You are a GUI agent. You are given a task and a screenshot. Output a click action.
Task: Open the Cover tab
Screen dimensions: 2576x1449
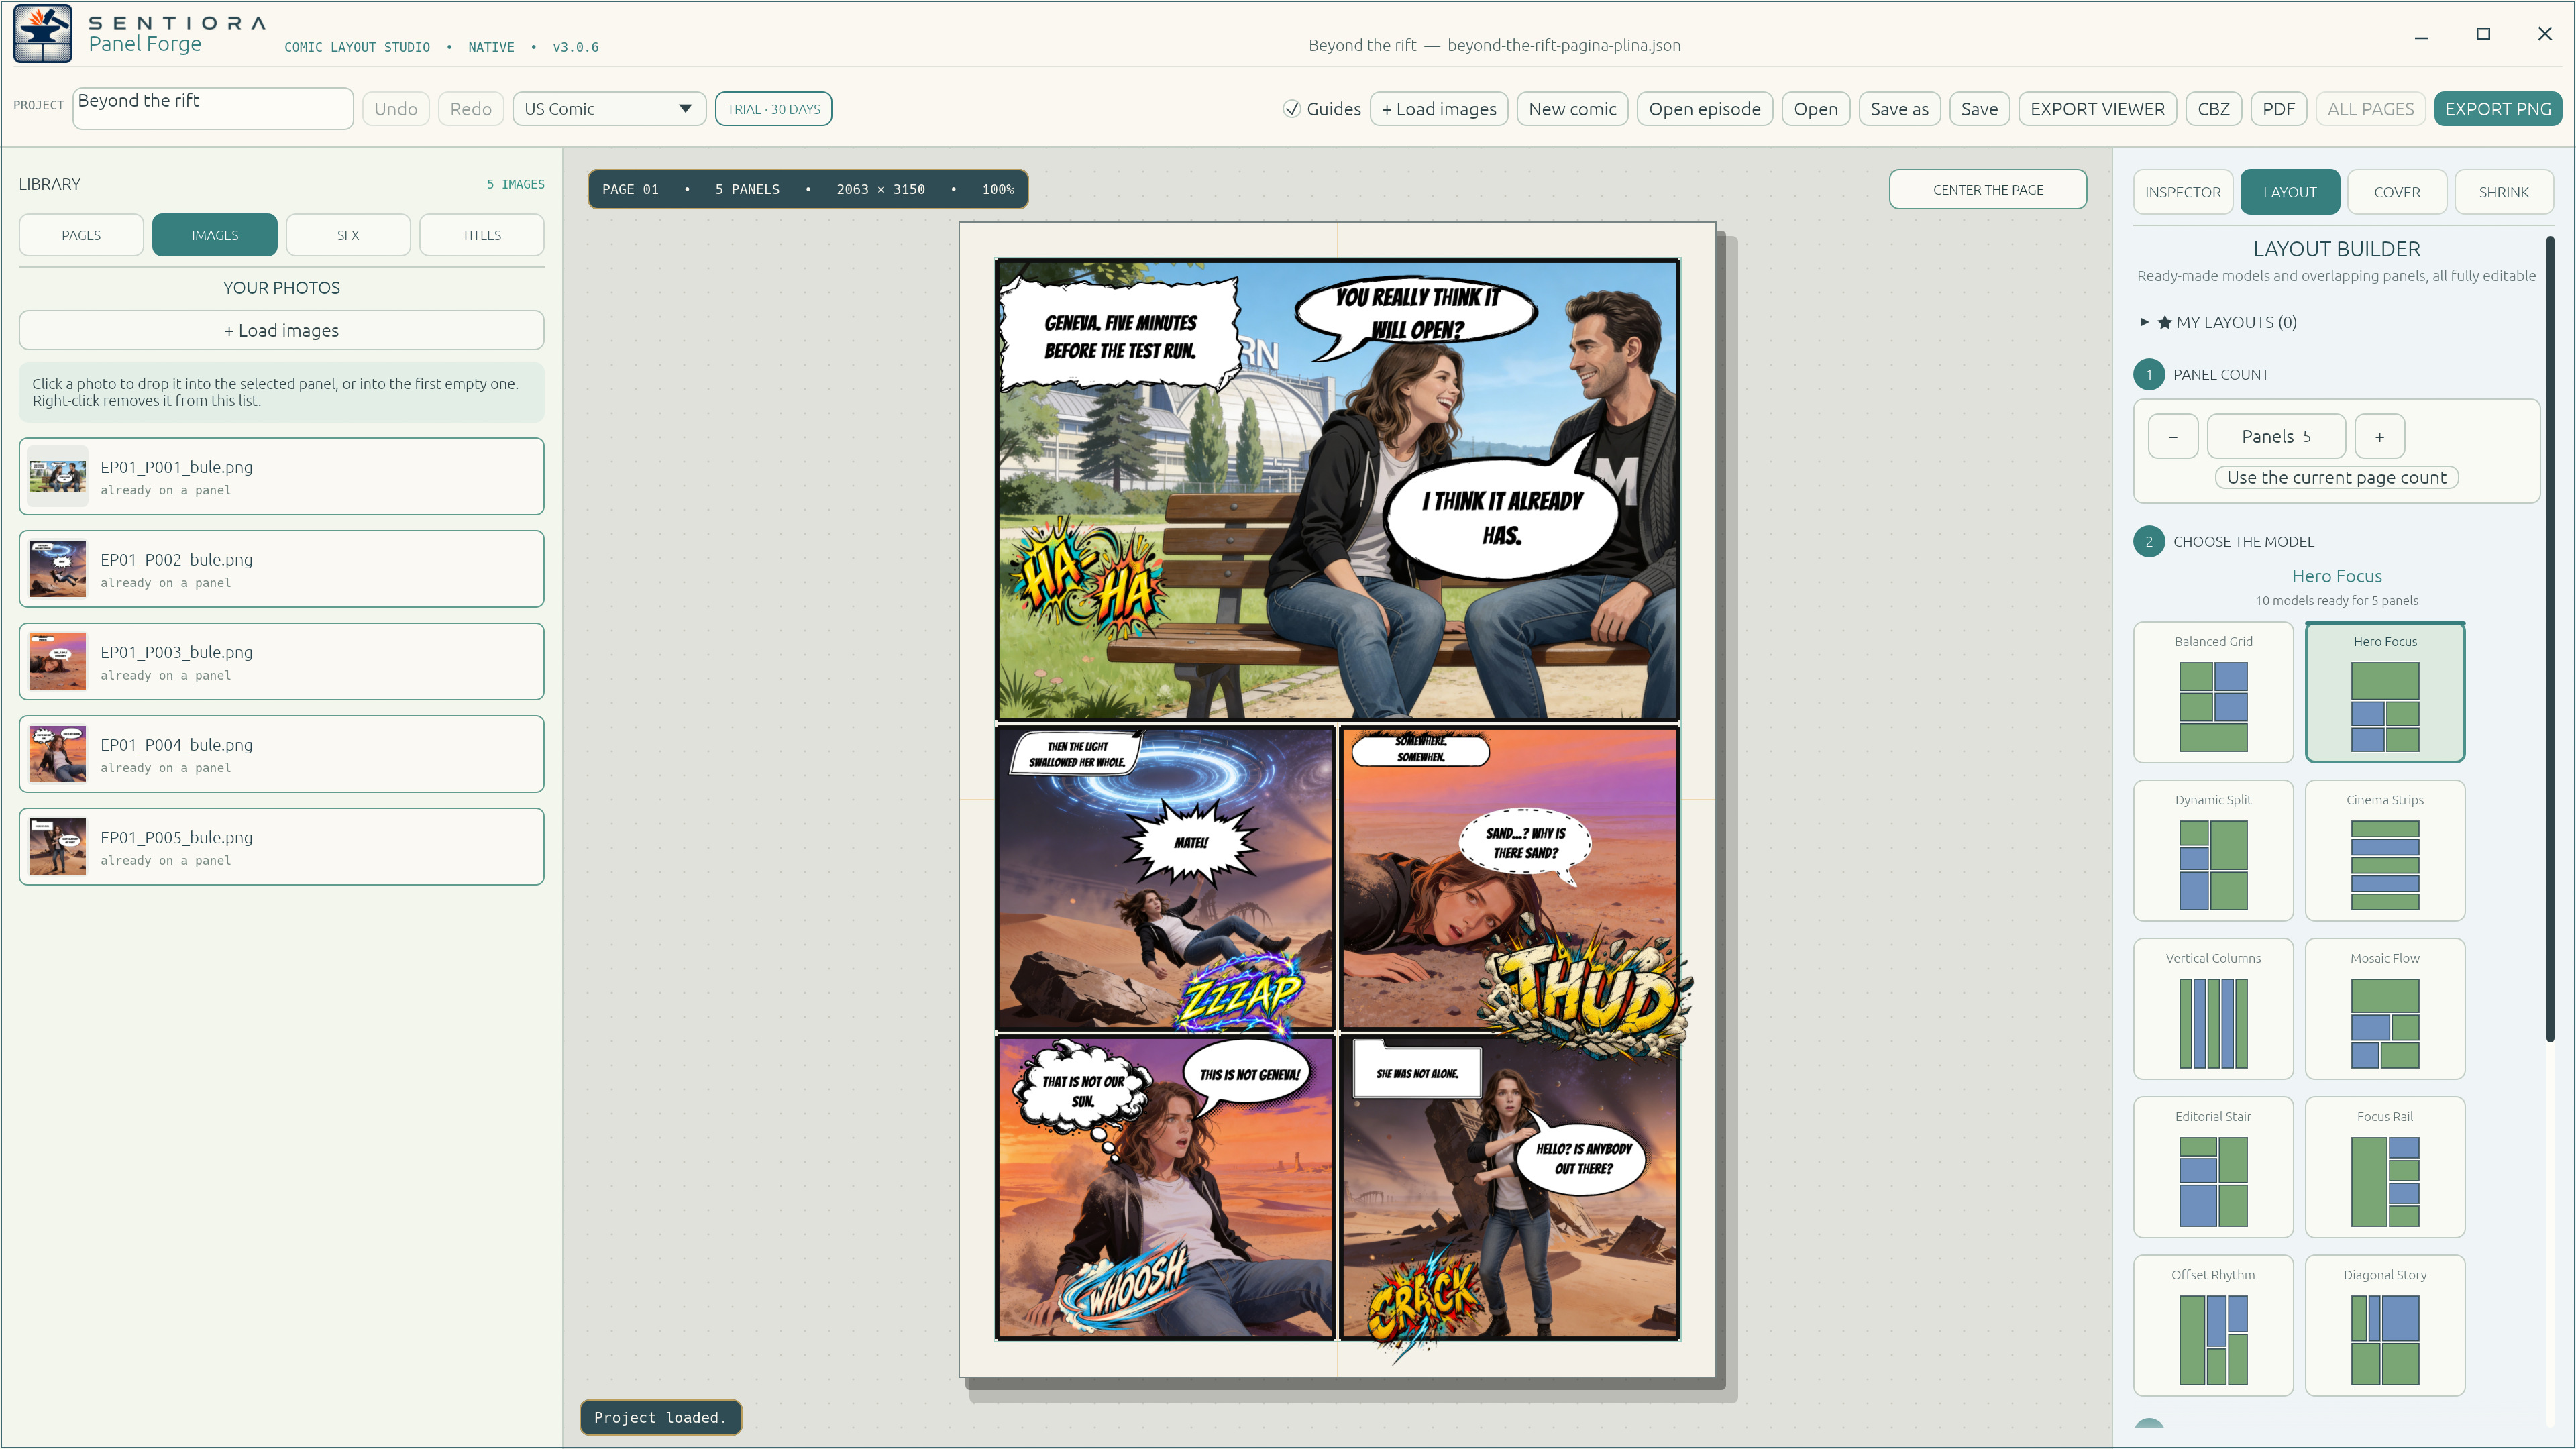point(2397,192)
